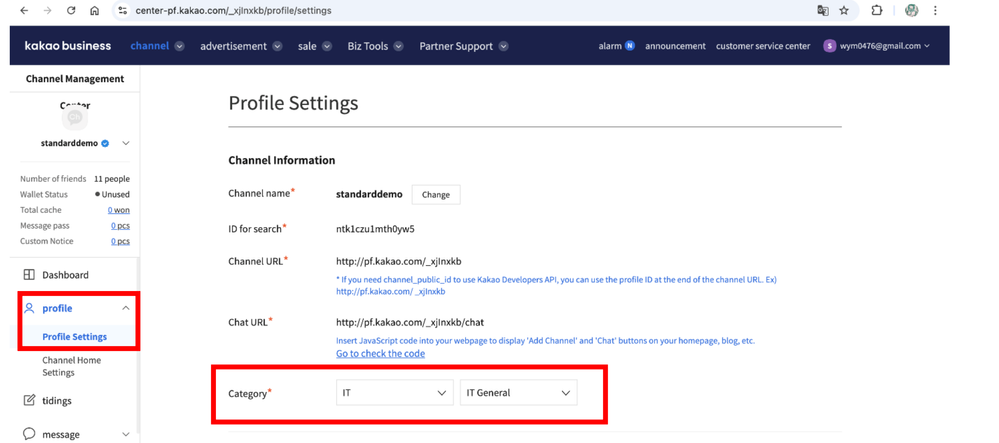
Task: Select the Partner Support top menu
Action: click(456, 46)
